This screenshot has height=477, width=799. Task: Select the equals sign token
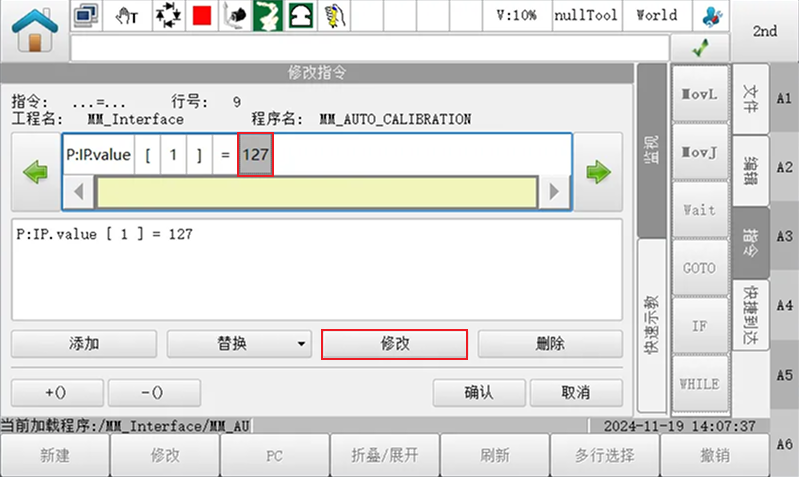[x=225, y=154]
